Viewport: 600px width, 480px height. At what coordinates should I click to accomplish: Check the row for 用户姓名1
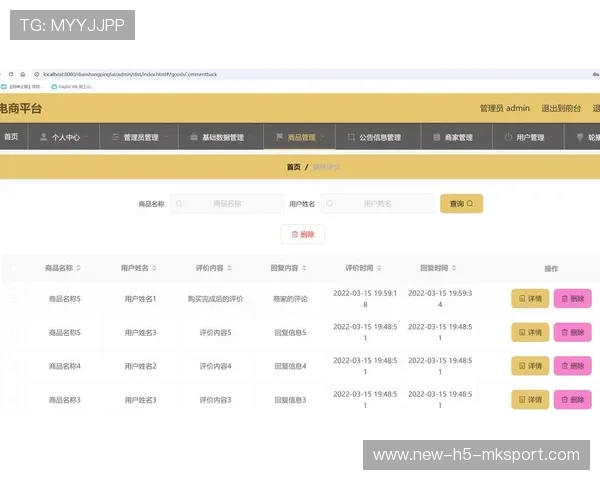pos(14,299)
